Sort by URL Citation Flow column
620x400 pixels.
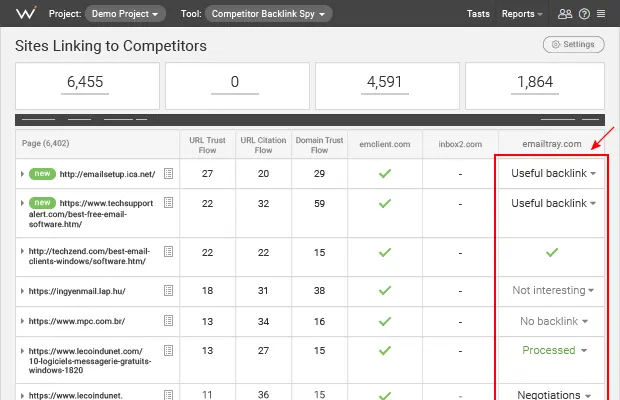point(263,145)
